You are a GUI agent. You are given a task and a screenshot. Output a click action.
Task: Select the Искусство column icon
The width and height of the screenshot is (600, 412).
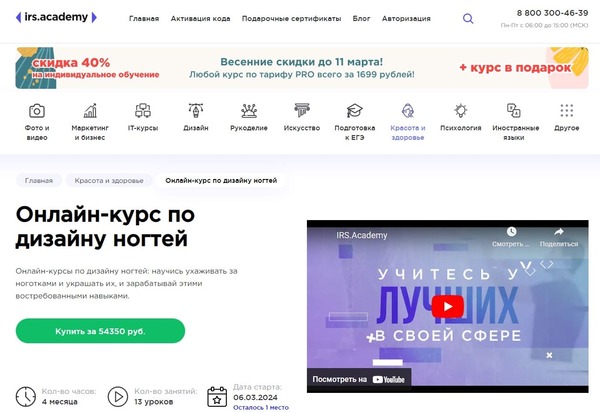pos(302,110)
